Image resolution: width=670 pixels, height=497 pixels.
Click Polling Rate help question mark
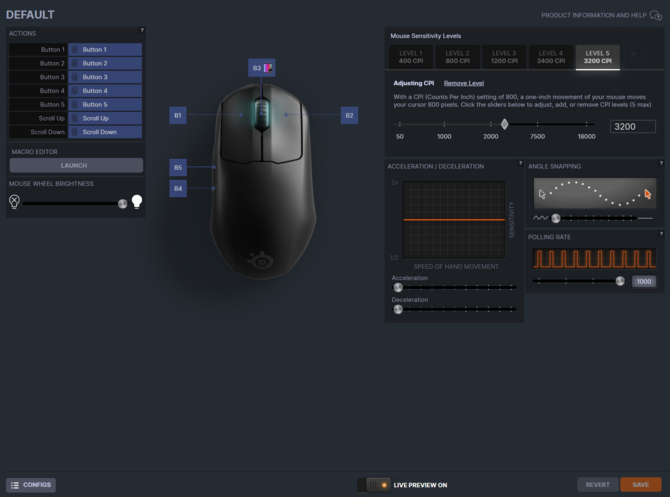click(661, 234)
